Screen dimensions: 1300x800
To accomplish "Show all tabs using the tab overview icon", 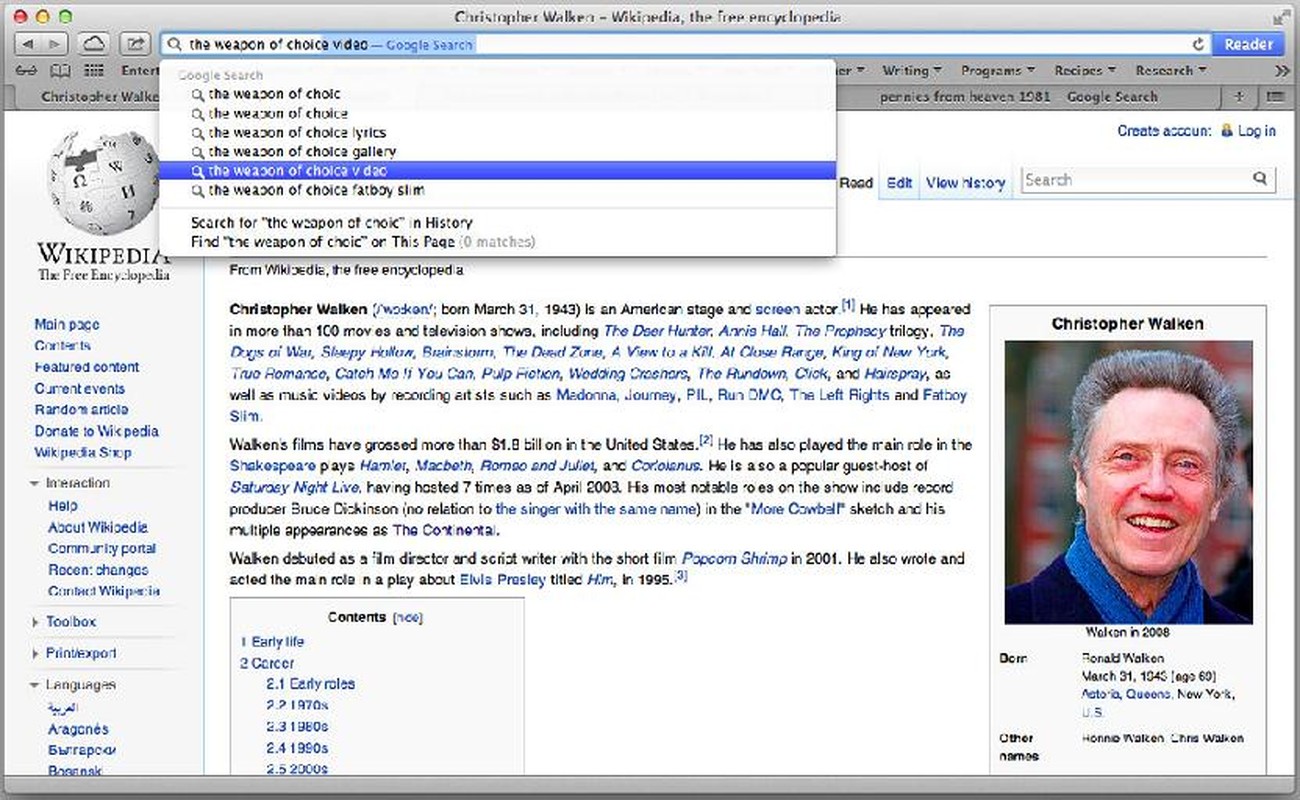I will [x=1274, y=97].
